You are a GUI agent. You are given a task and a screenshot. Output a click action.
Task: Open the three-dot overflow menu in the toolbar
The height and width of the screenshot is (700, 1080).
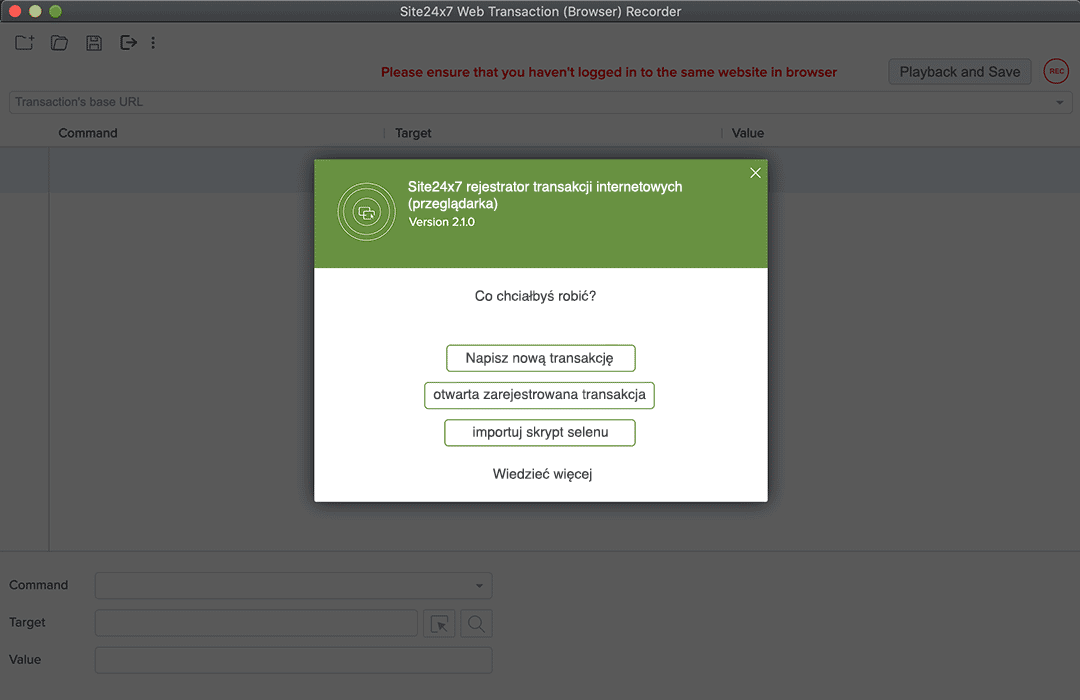[x=153, y=42]
